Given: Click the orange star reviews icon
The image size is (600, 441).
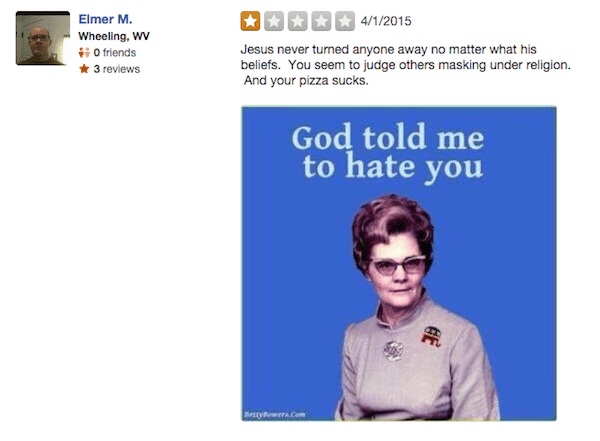Looking at the screenshot, I should tap(83, 69).
